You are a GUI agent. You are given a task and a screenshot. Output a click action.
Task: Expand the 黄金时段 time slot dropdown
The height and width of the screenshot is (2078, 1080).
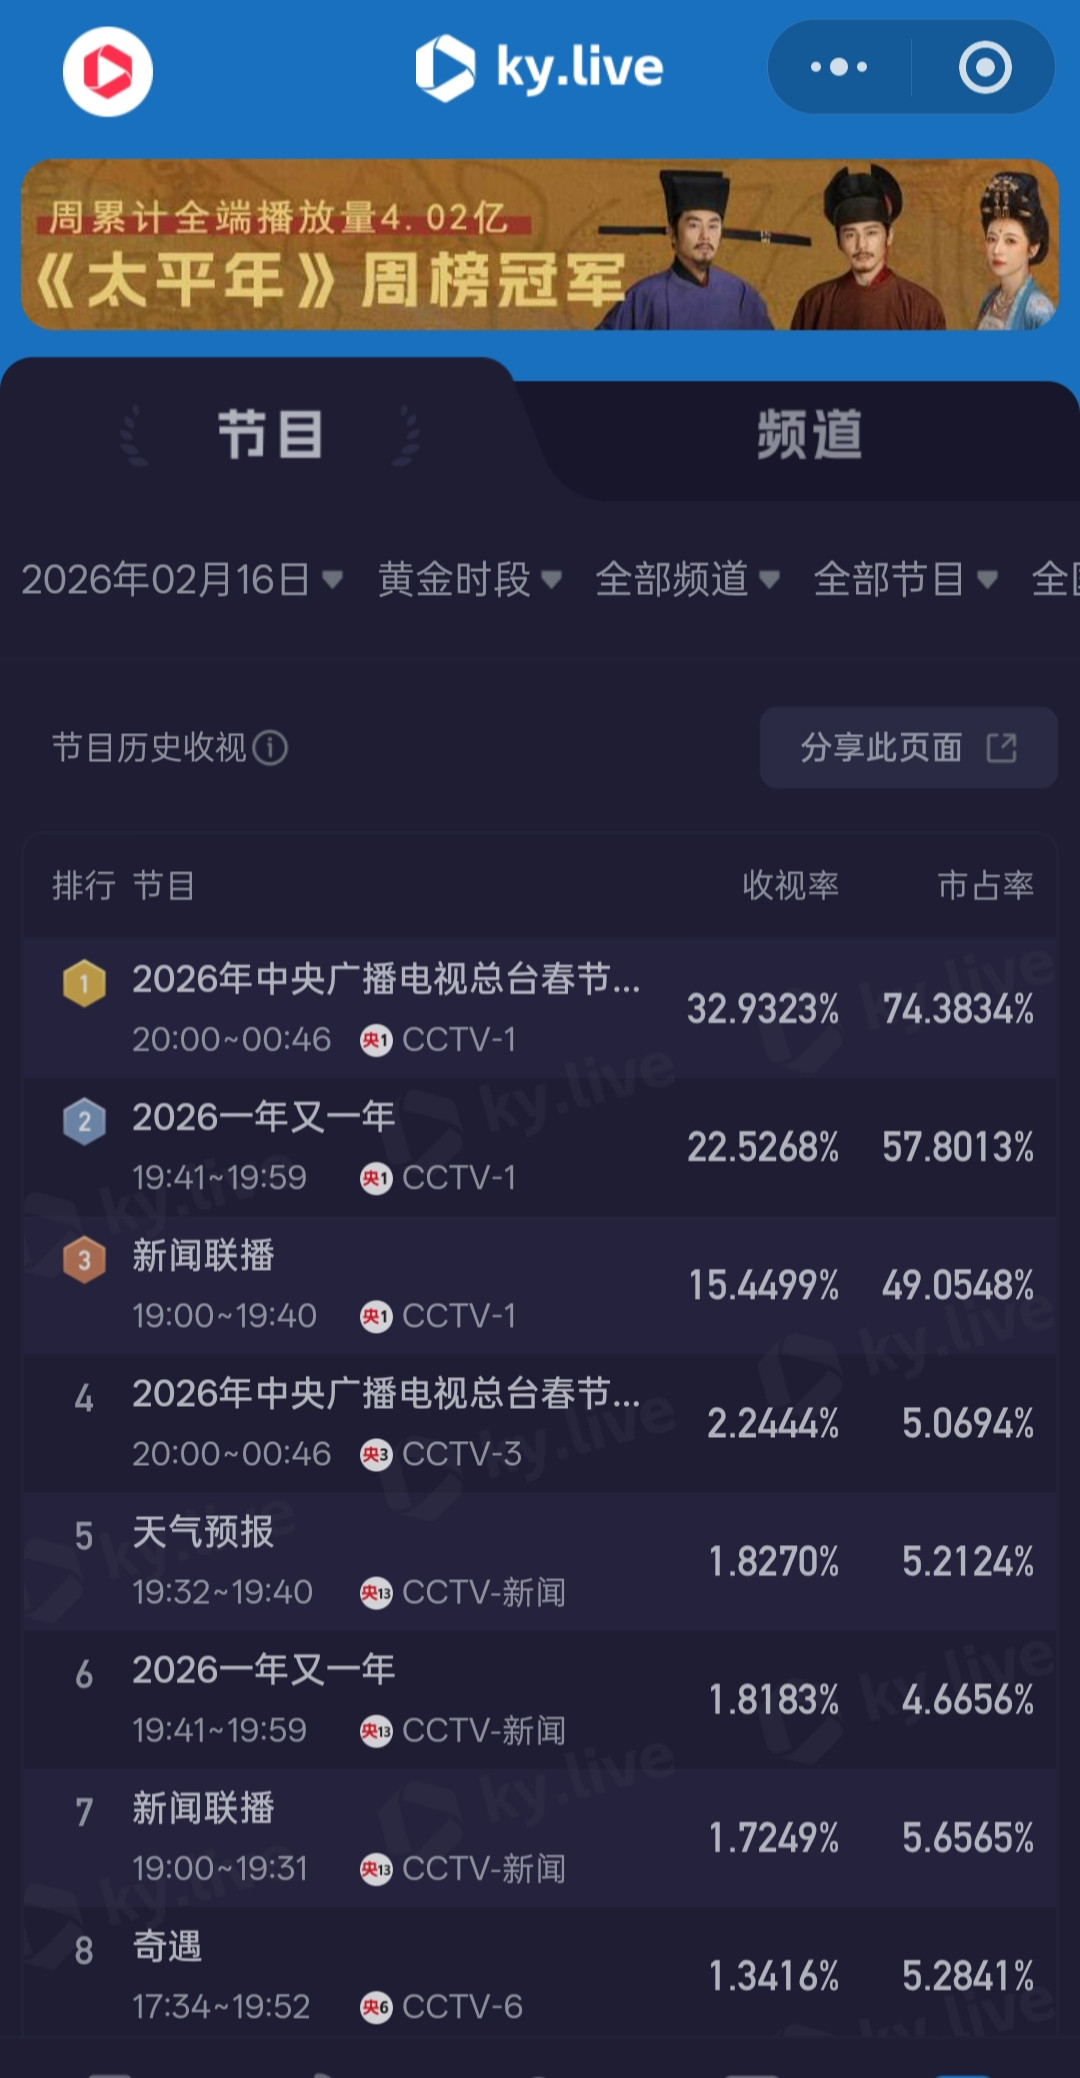470,579
